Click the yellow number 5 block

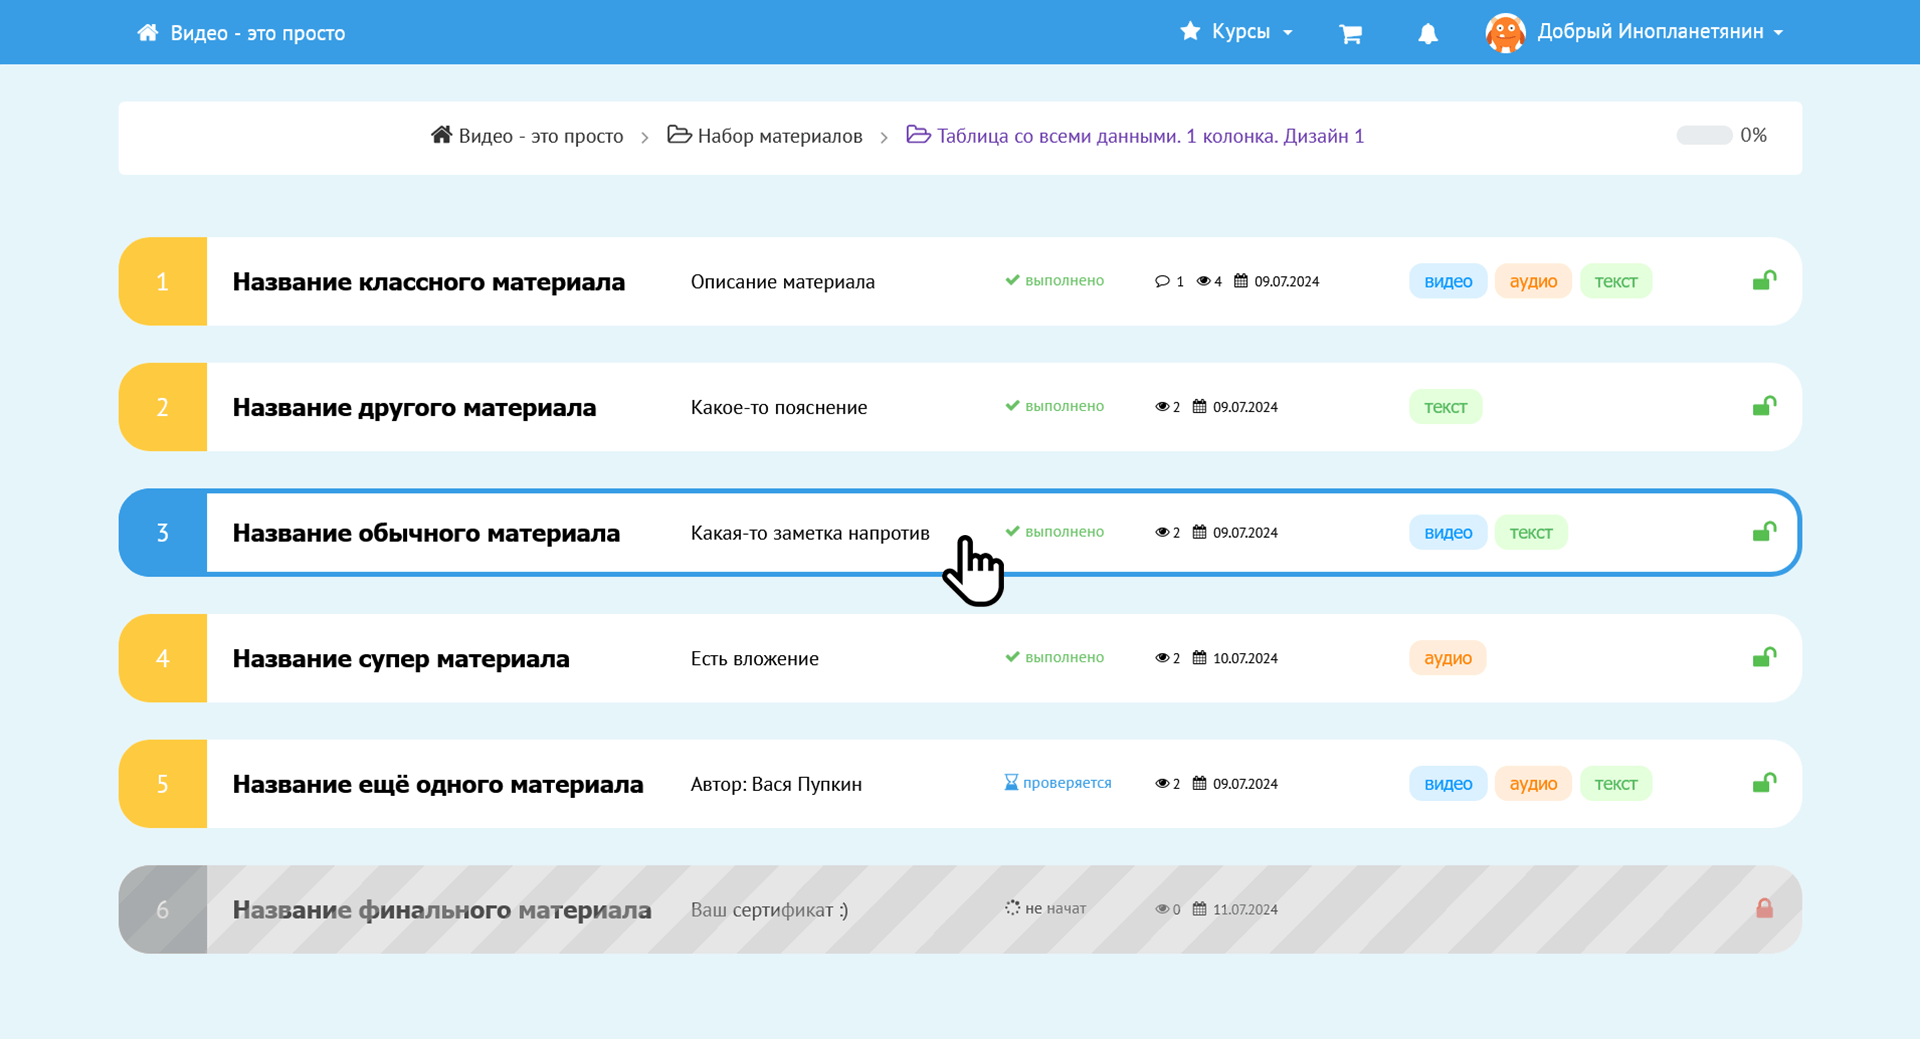pyautogui.click(x=163, y=784)
